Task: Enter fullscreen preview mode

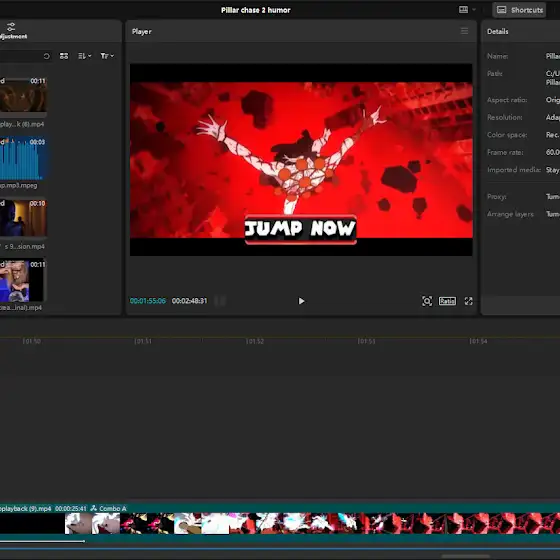Action: click(469, 301)
